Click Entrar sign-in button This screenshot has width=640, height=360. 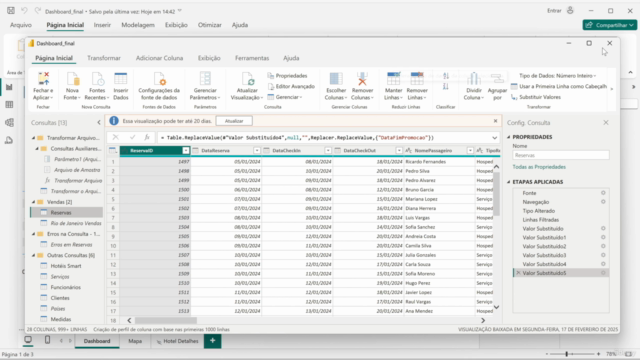pyautogui.click(x=560, y=11)
